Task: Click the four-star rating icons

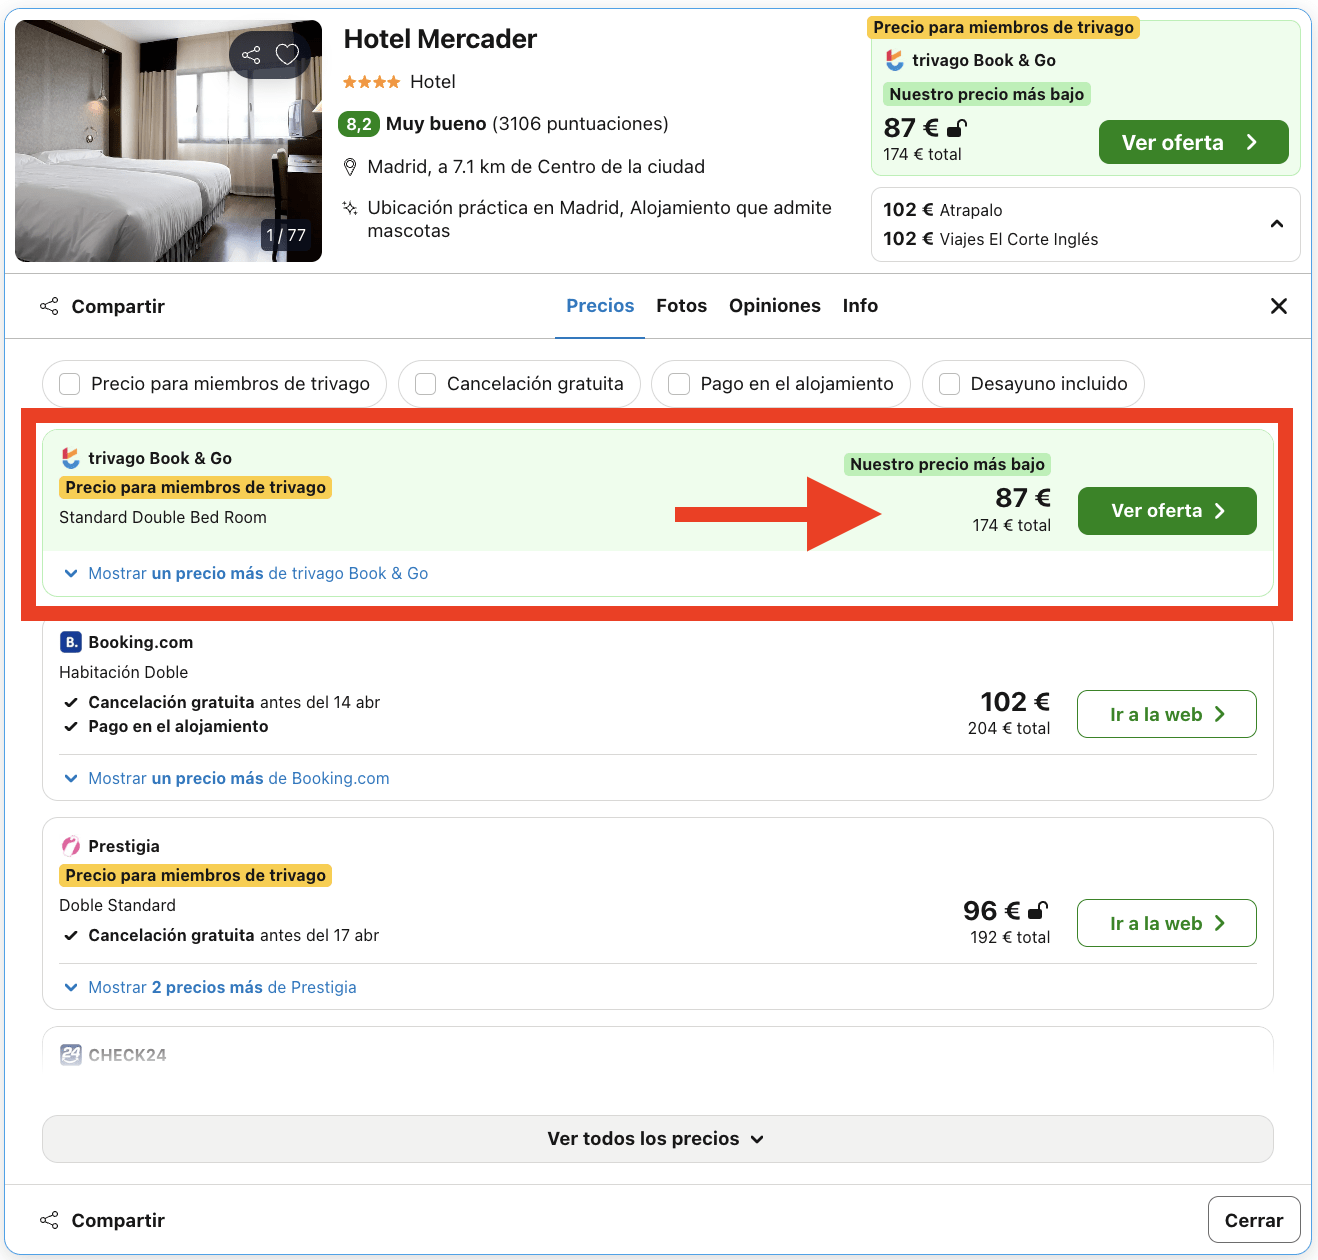Action: 372,82
